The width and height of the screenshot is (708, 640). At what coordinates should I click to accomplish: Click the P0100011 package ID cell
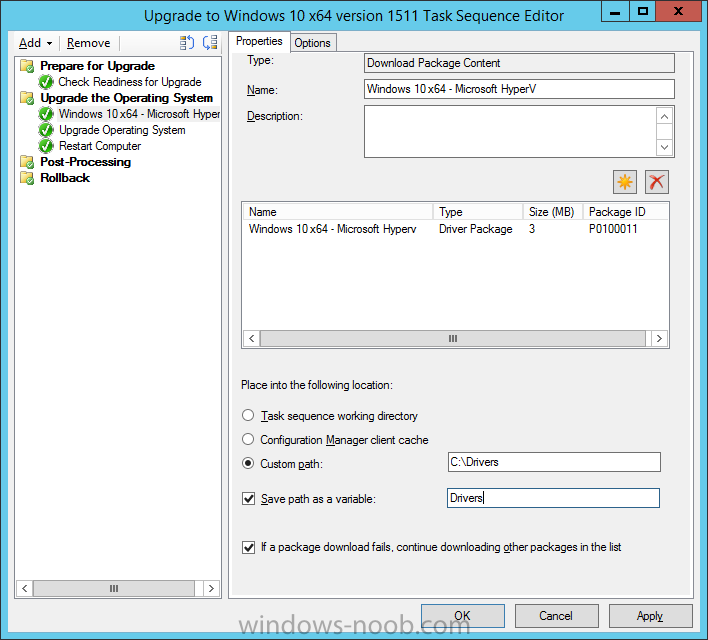613,229
